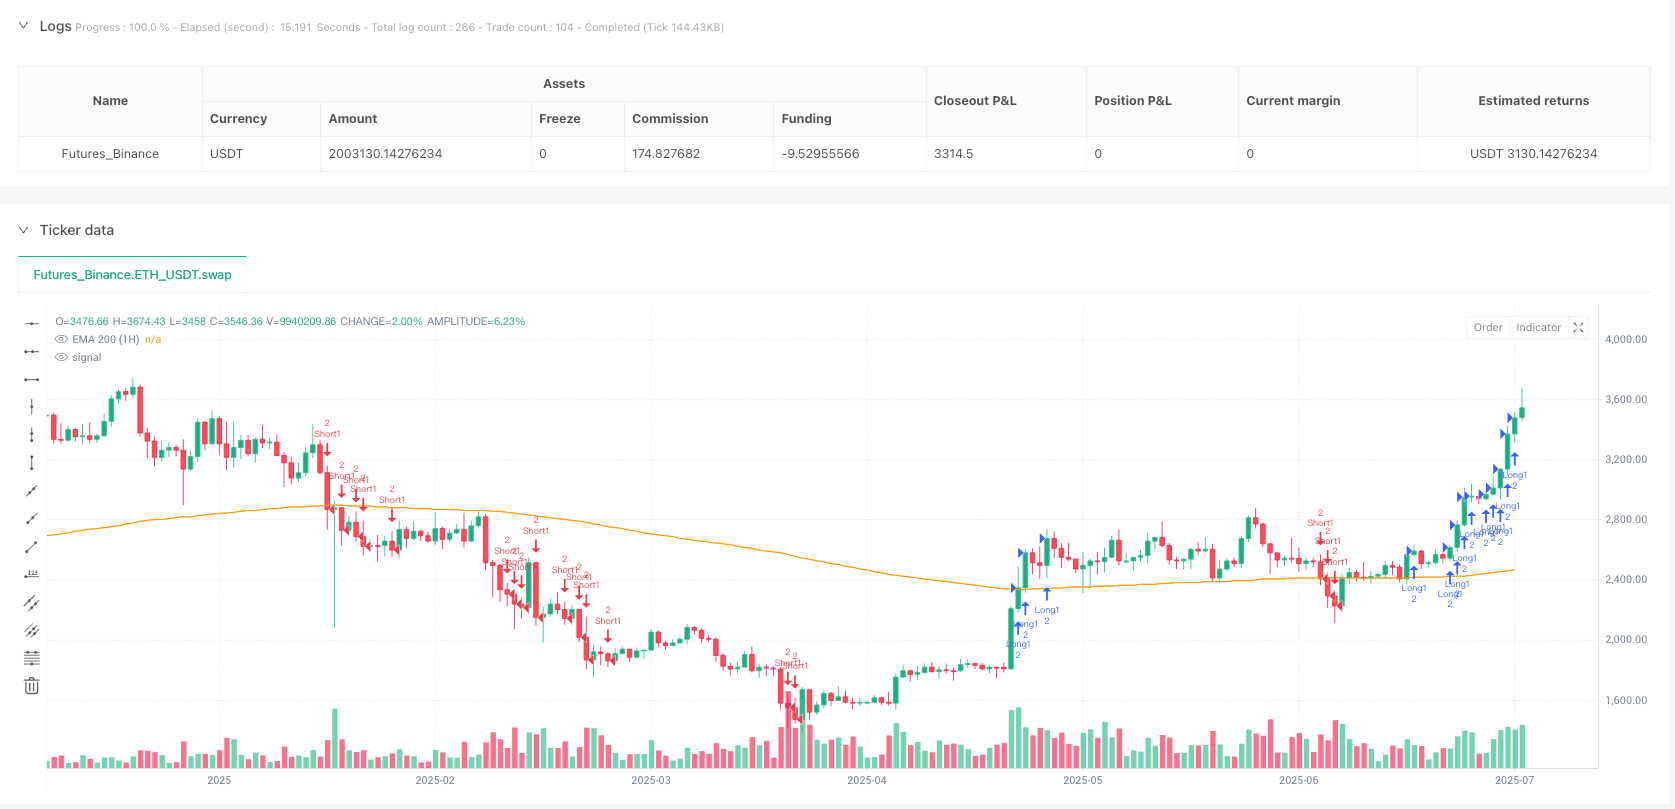Click the Futures_Binance row name cell
The height and width of the screenshot is (809, 1675).
pyautogui.click(x=110, y=154)
